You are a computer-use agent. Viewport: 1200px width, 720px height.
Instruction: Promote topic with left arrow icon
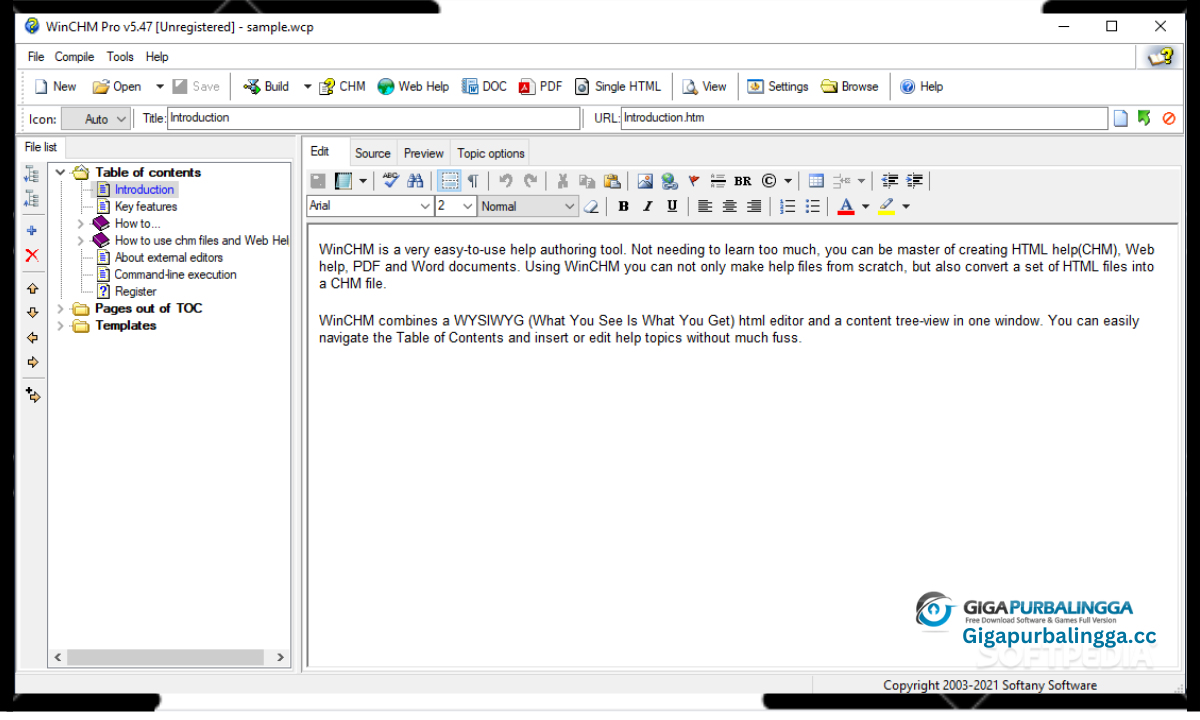(x=32, y=338)
